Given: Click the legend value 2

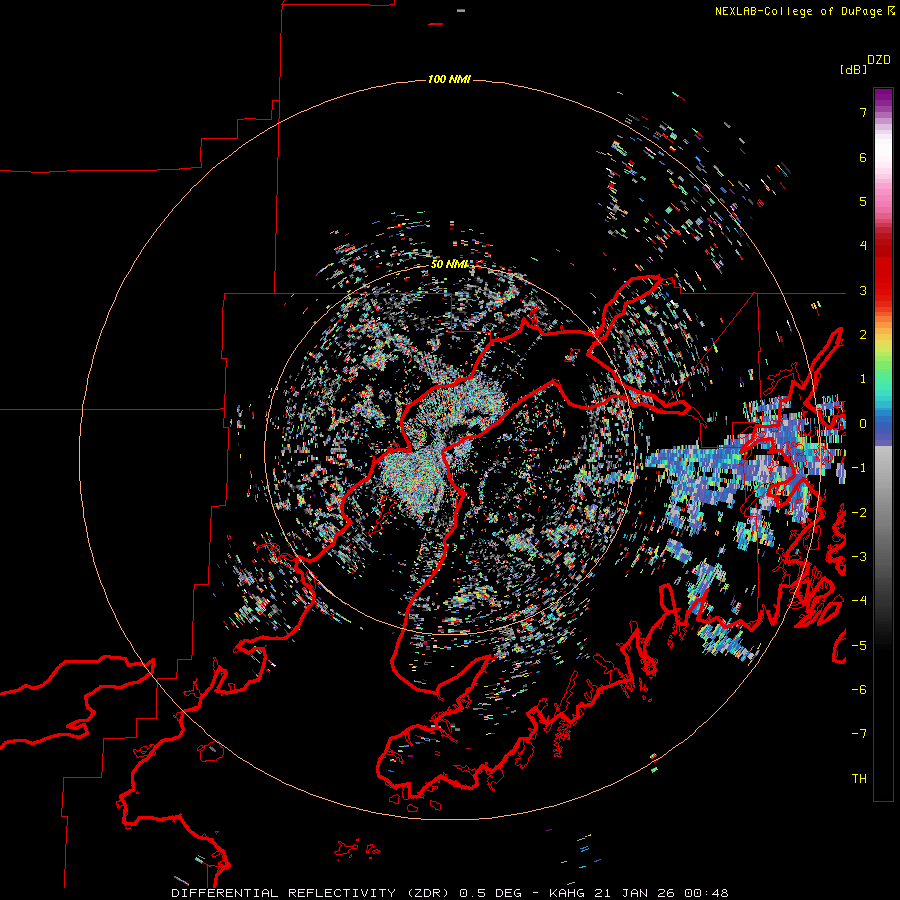Looking at the screenshot, I should click(x=863, y=335).
